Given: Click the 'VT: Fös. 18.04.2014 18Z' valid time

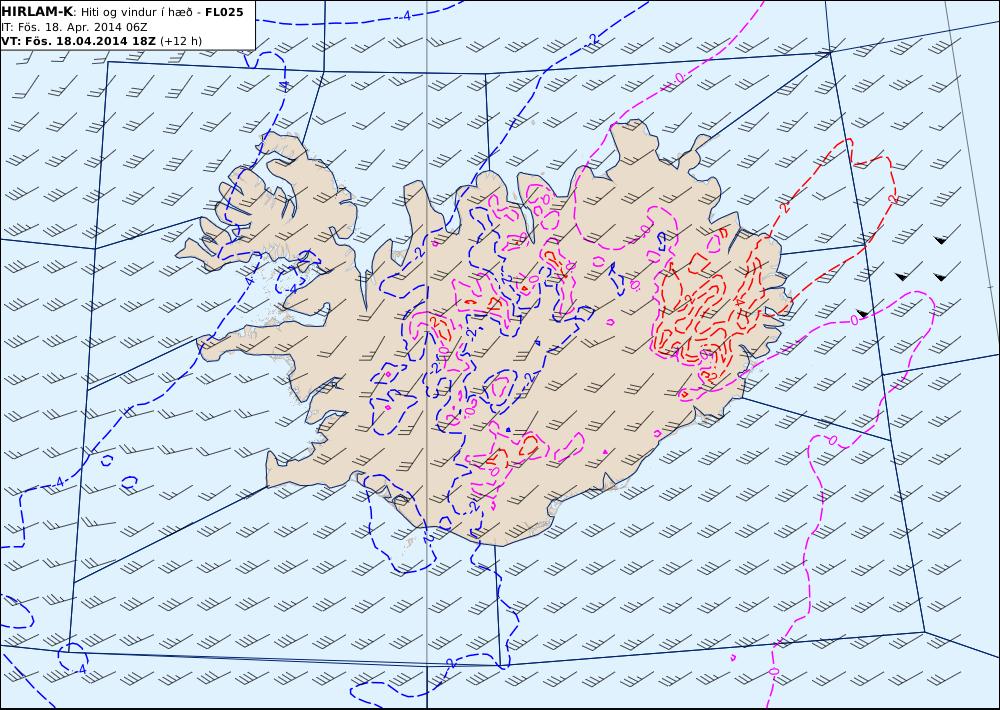Looking at the screenshot, I should pos(78,41).
